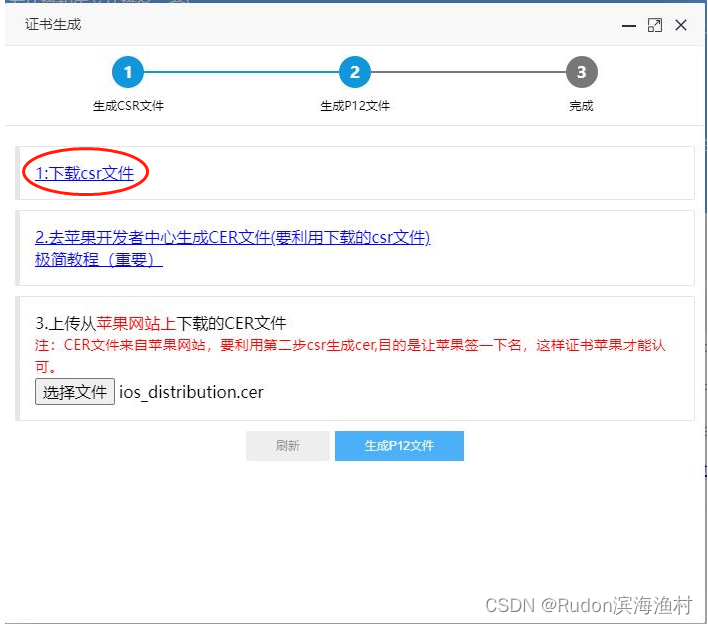Click step 2 circle icon
708x625 pixels.
click(x=355, y=72)
